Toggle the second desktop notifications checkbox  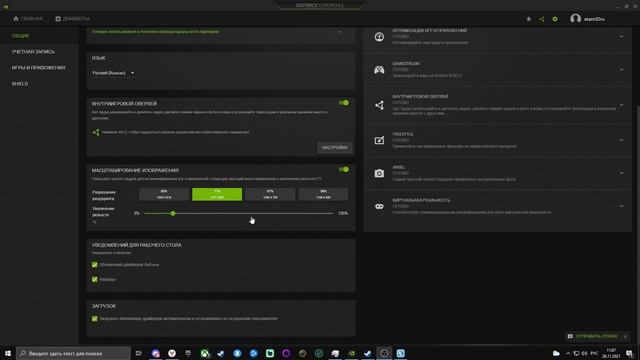95,280
